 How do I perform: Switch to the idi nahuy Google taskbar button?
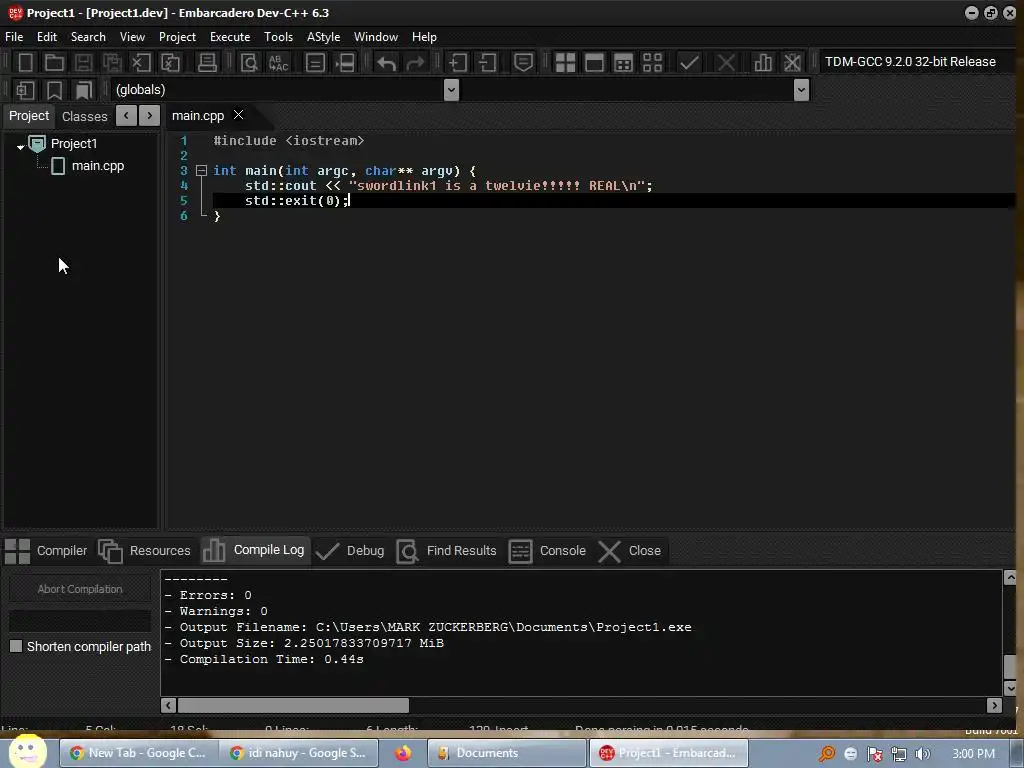pos(298,753)
